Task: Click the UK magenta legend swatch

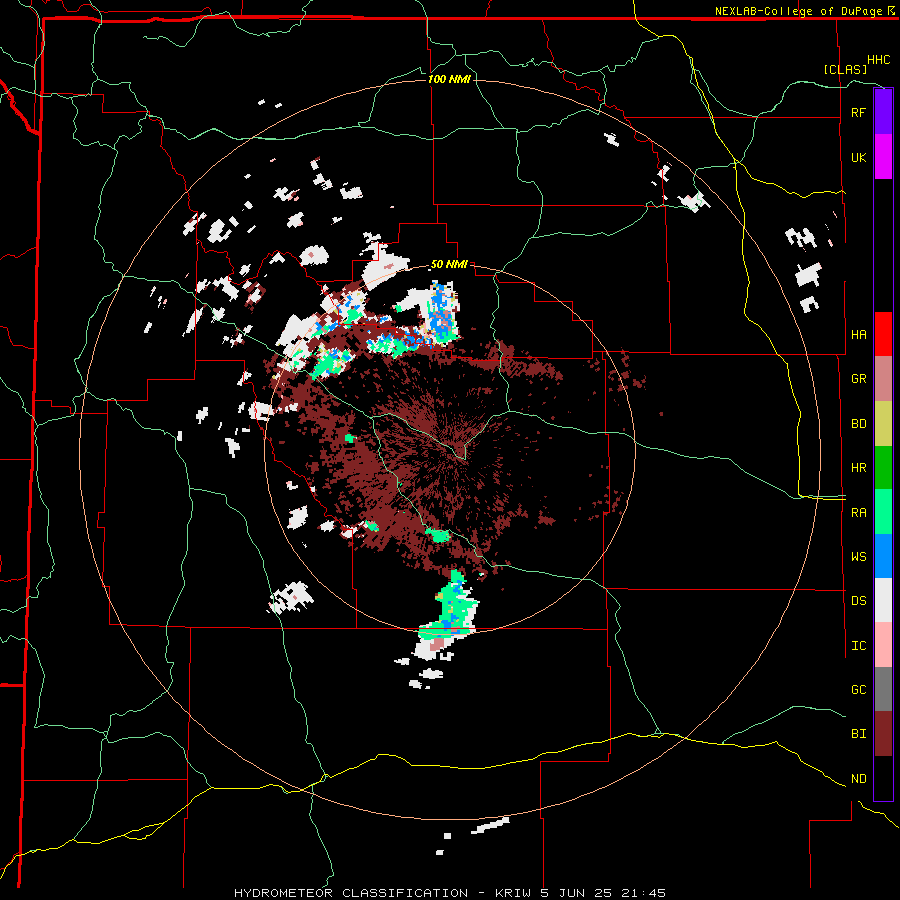Action: click(x=883, y=157)
